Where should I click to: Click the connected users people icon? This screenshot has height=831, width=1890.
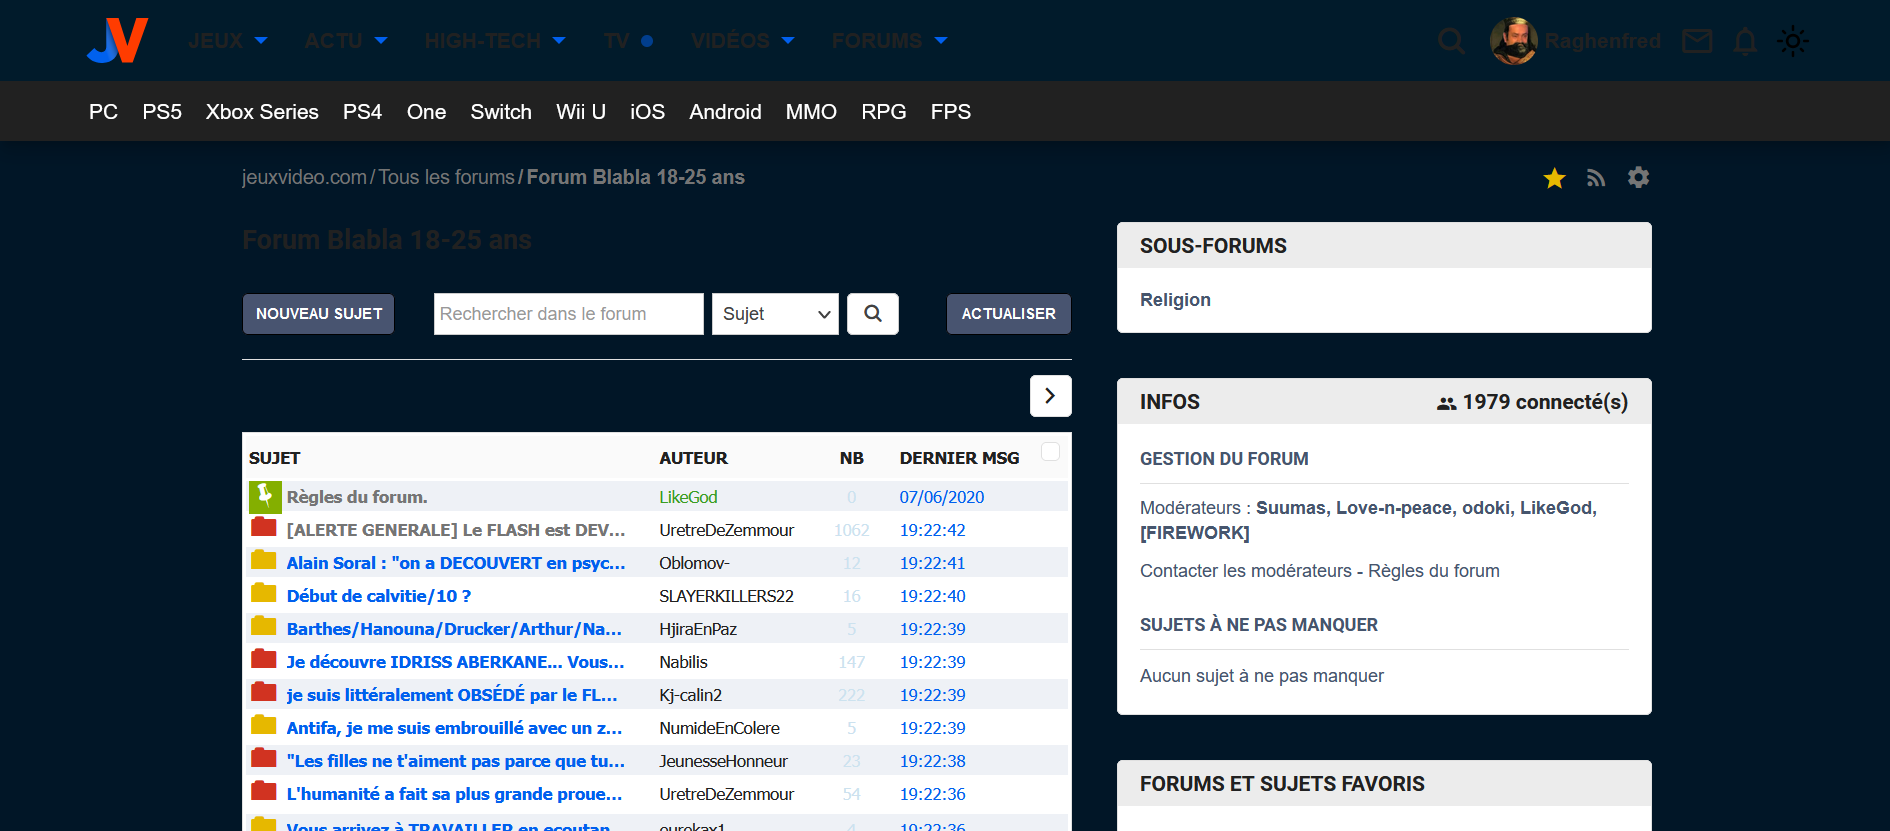1446,403
